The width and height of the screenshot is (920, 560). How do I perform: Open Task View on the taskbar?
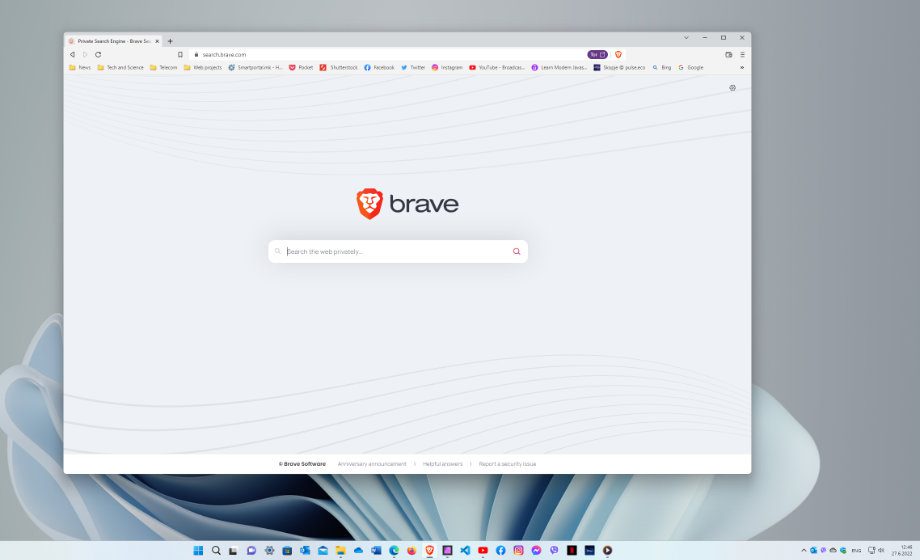tap(234, 551)
